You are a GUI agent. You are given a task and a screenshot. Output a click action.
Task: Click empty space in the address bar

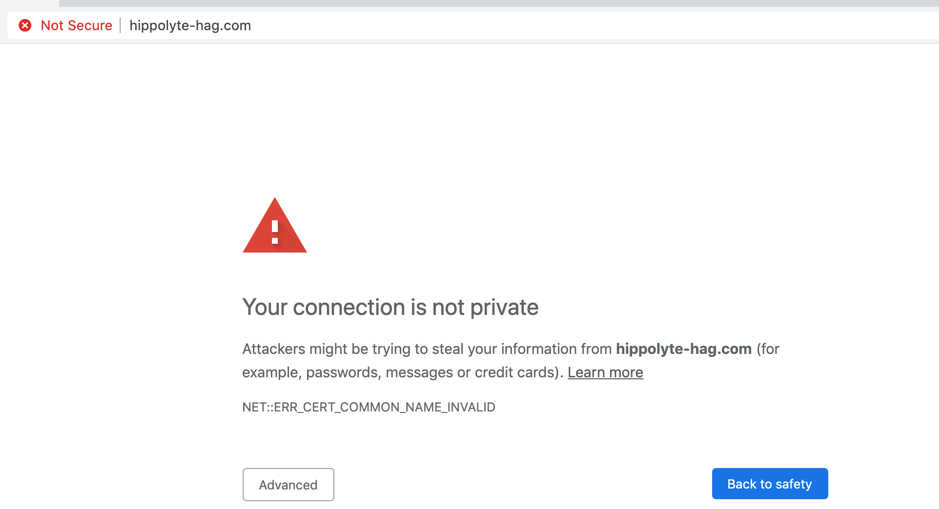600,25
